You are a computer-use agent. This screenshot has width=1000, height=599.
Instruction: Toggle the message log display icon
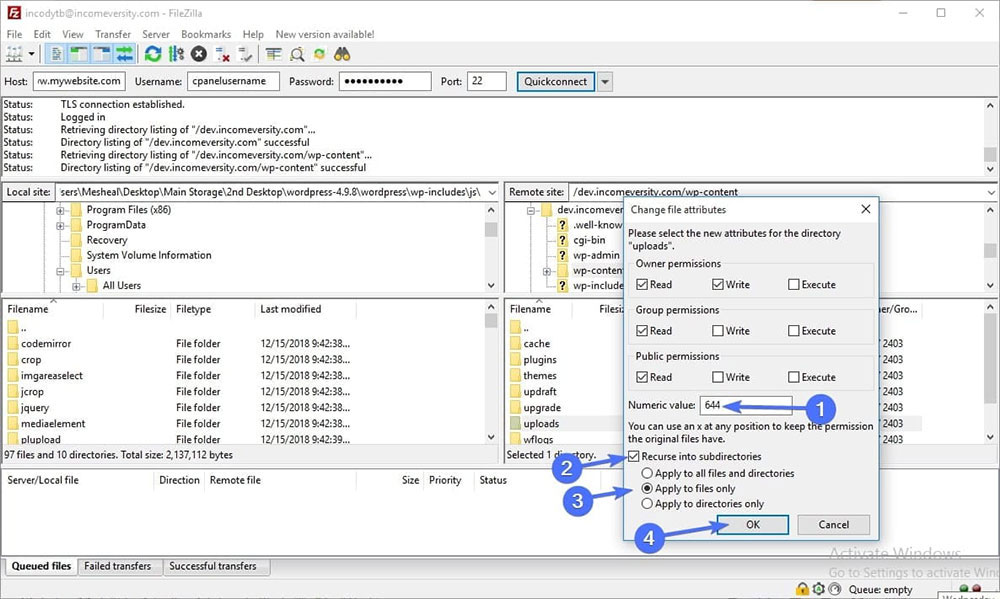(56, 54)
